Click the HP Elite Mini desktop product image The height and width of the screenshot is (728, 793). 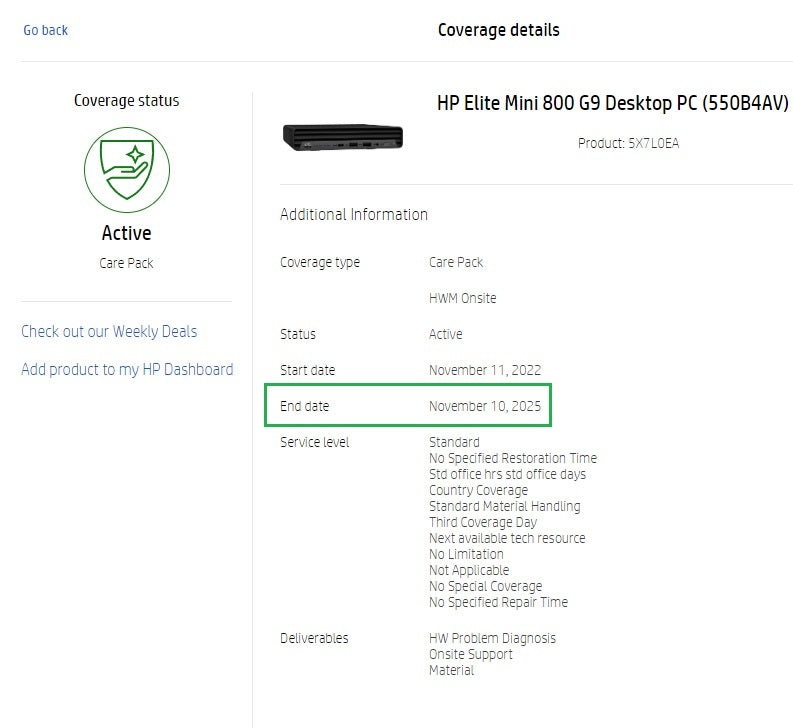[x=343, y=138]
